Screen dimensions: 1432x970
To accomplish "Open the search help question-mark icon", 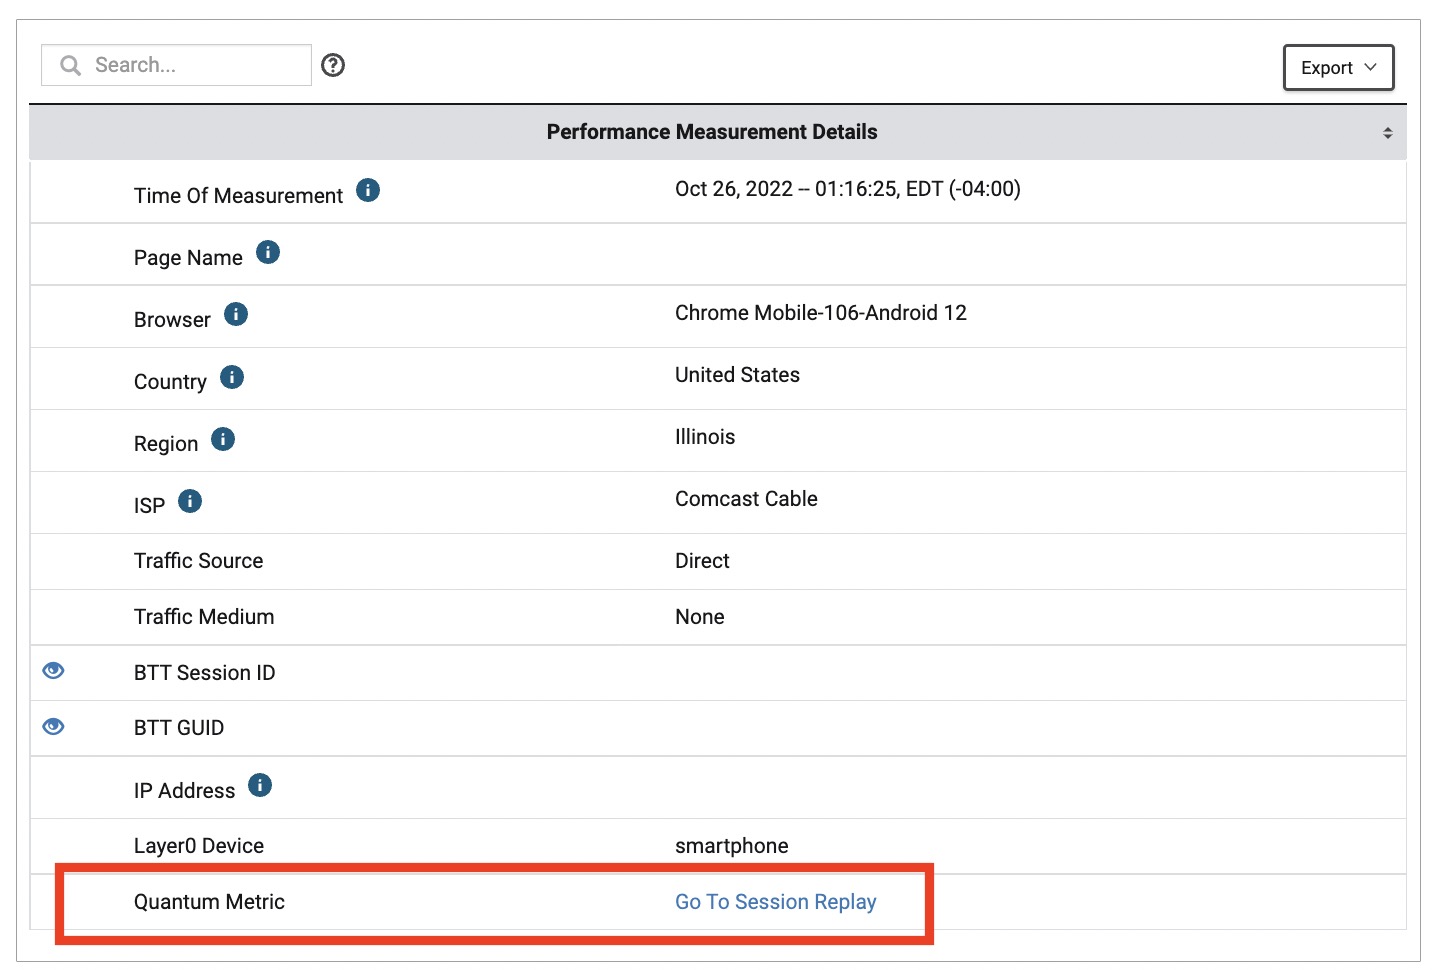I will coord(333,65).
